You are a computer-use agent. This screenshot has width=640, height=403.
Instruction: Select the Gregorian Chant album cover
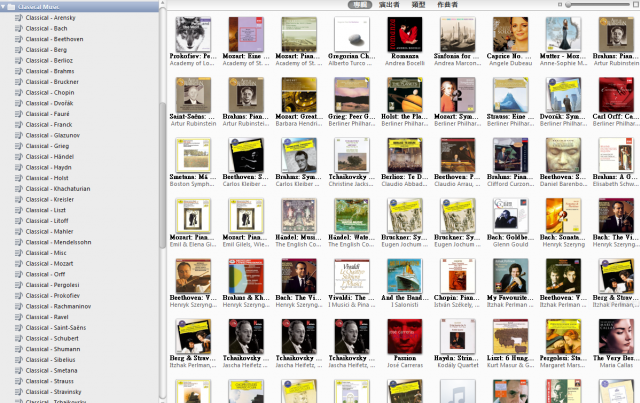click(351, 34)
